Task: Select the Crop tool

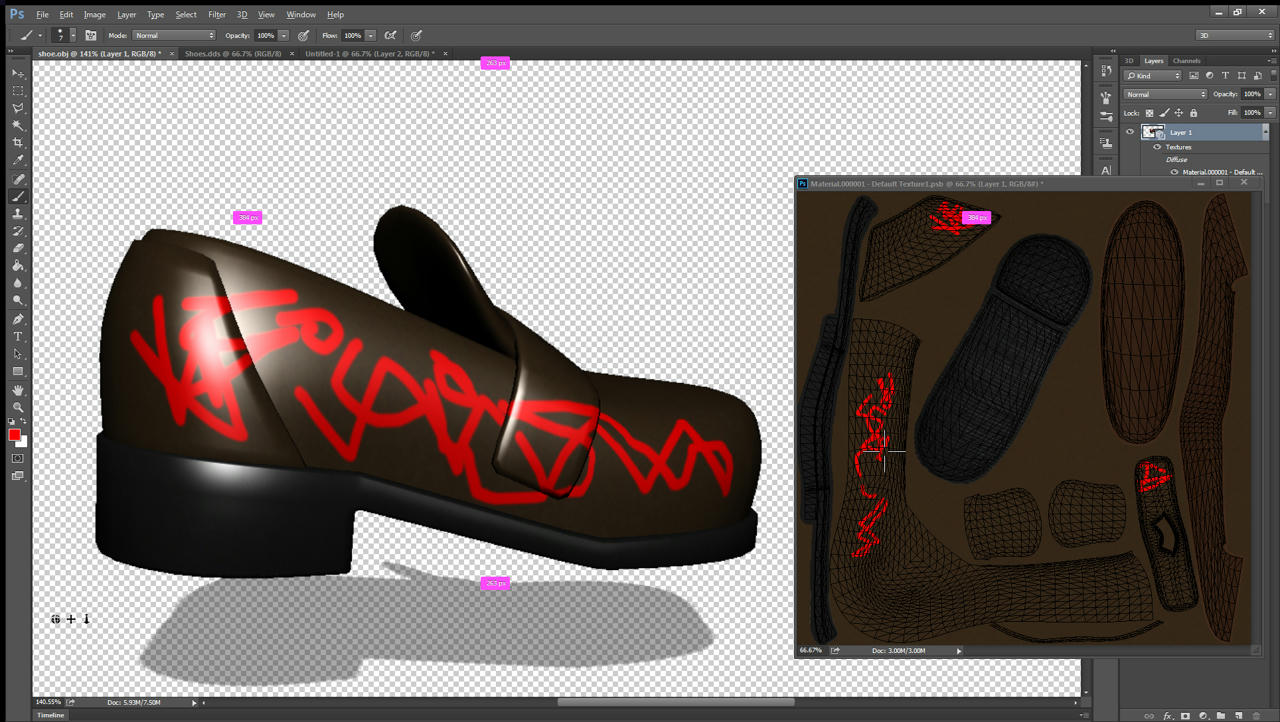Action: pos(18,143)
